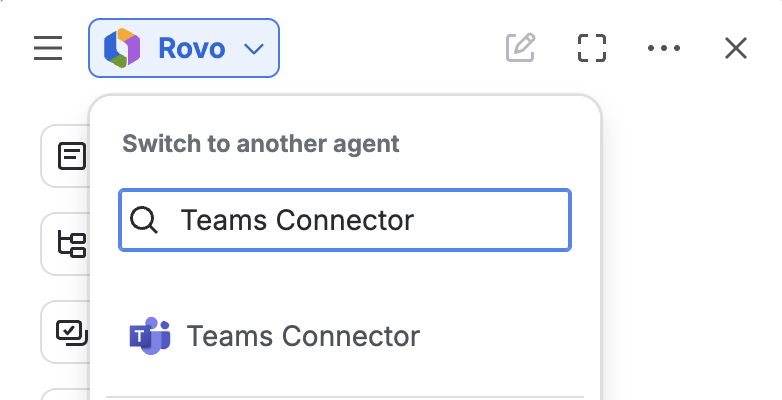
Task: Select the hierarchy tree icon card
Action: coord(65,244)
